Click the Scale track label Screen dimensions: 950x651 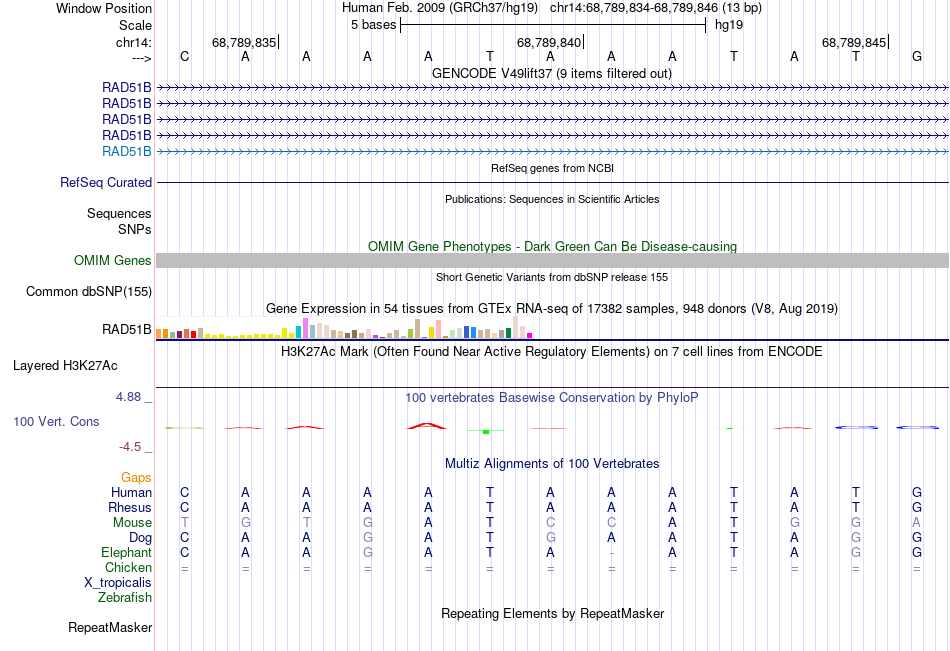click(x=135, y=25)
